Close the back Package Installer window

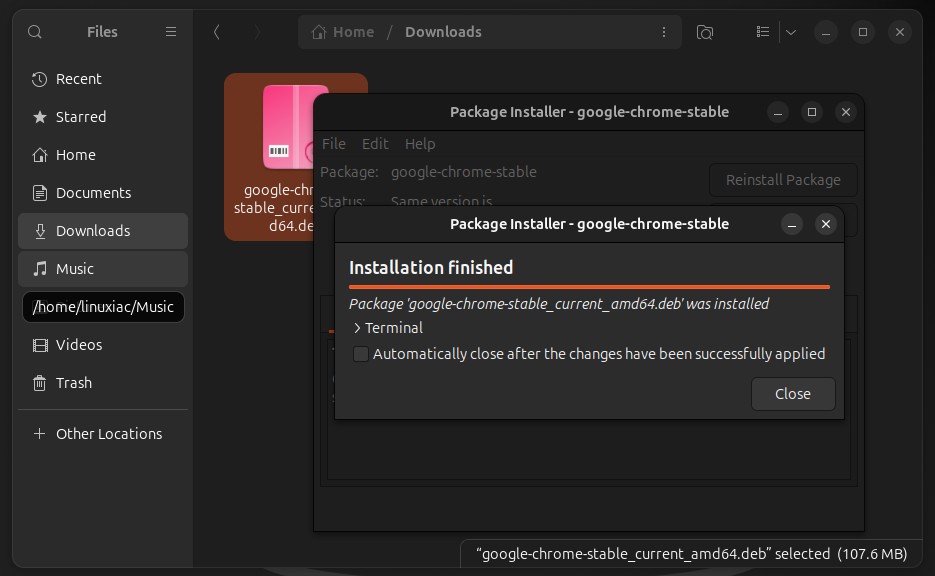[846, 112]
